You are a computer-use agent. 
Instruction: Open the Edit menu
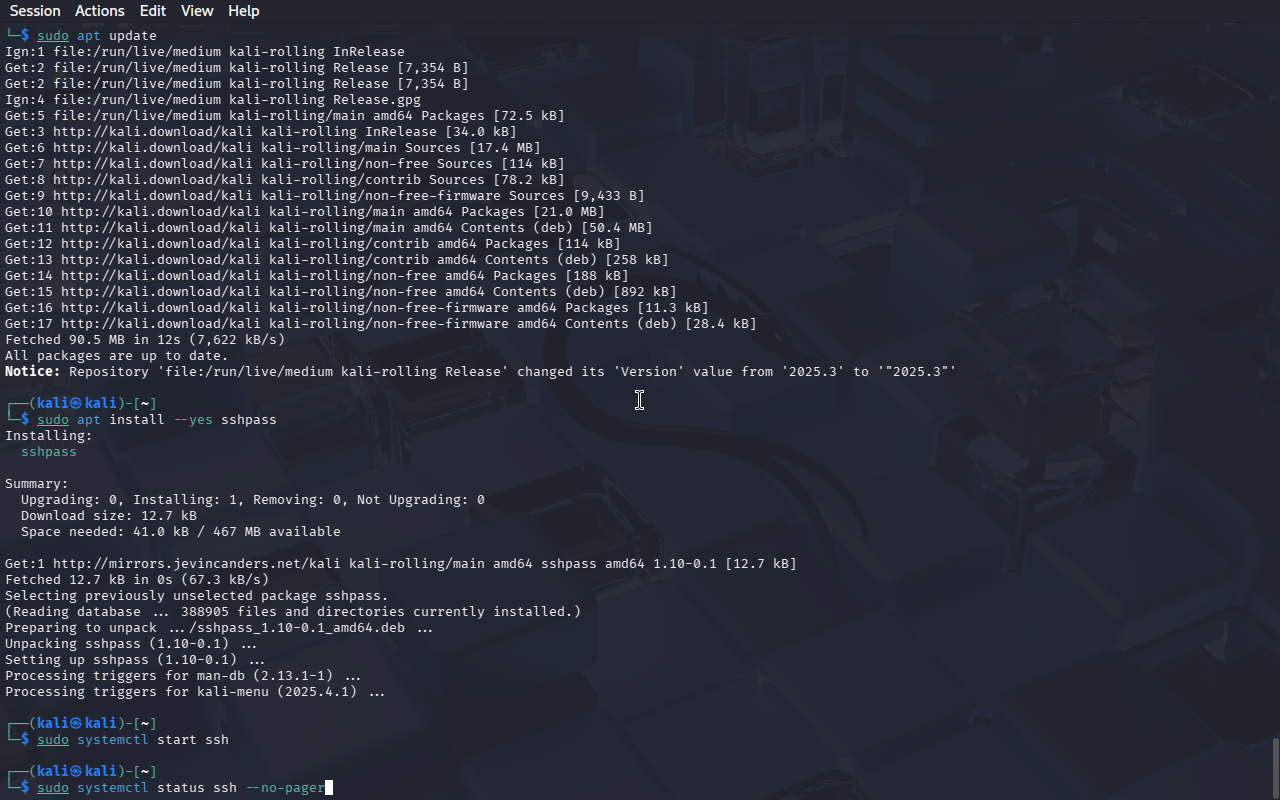tap(153, 11)
